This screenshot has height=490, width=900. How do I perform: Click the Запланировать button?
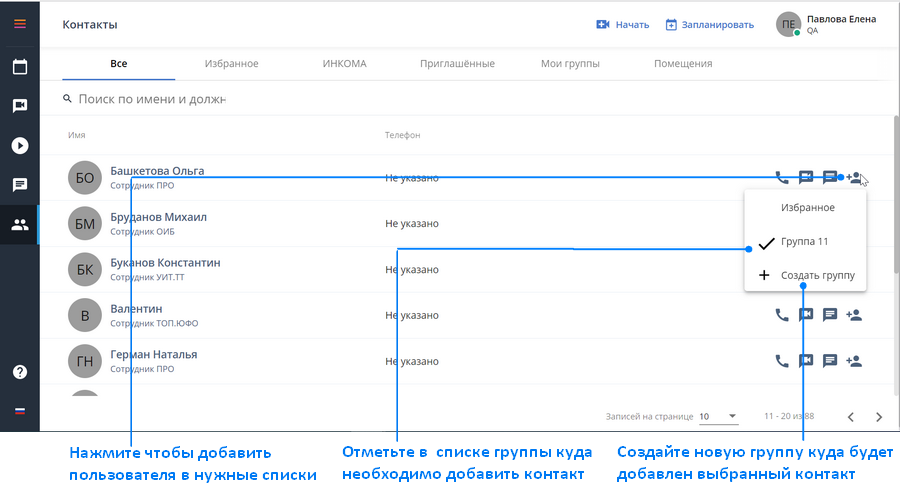(710, 25)
